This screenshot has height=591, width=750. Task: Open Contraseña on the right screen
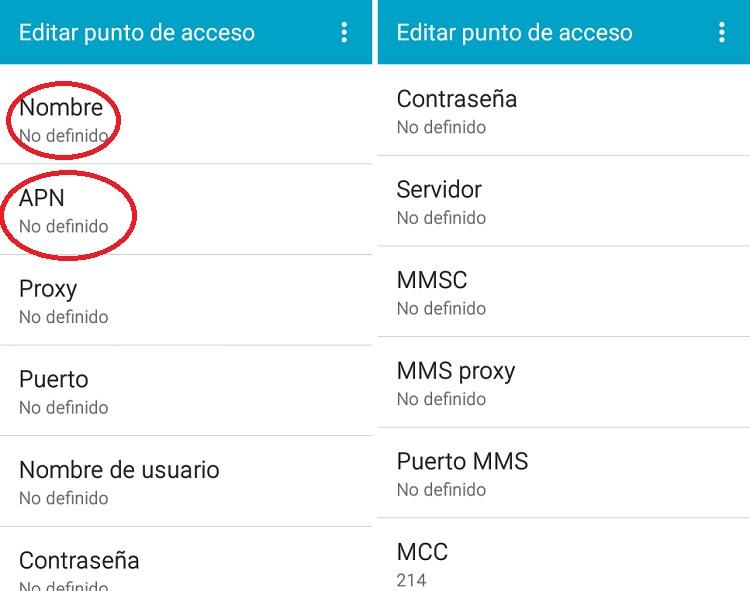[564, 110]
